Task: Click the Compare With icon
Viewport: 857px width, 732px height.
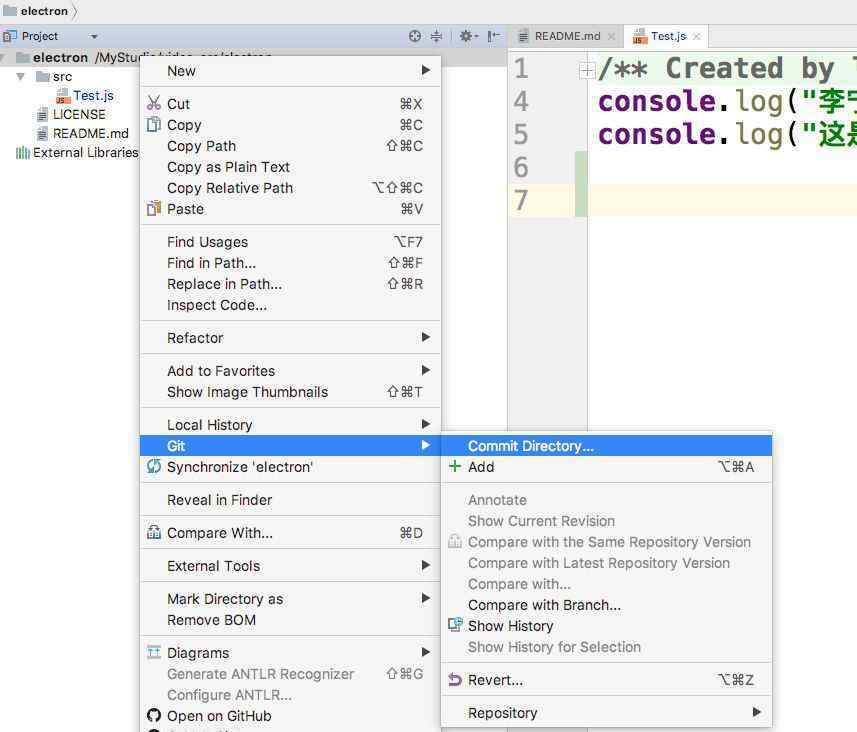Action: click(x=154, y=532)
